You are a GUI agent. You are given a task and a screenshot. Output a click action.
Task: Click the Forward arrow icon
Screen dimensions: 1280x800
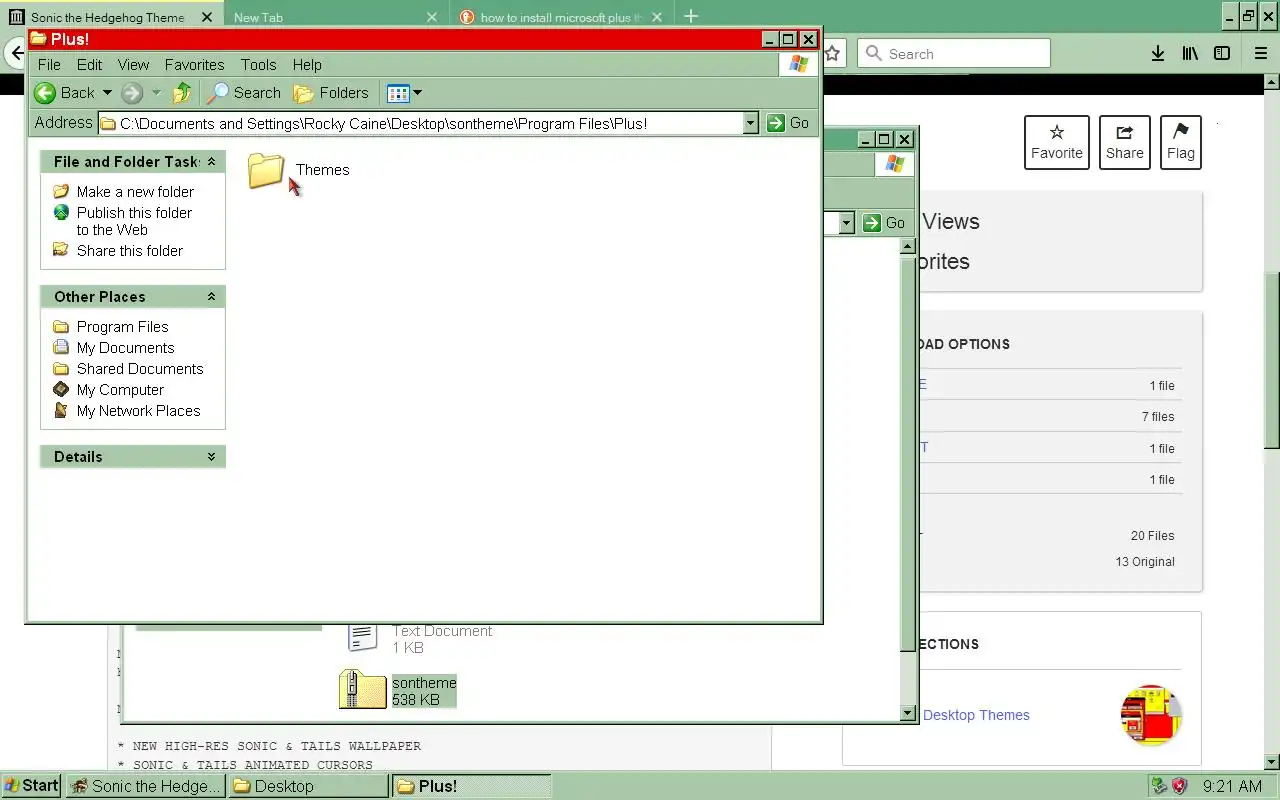click(x=132, y=93)
